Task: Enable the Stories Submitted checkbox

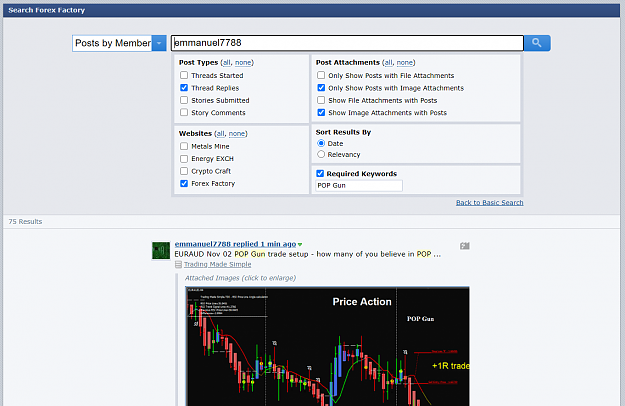Action: (184, 100)
